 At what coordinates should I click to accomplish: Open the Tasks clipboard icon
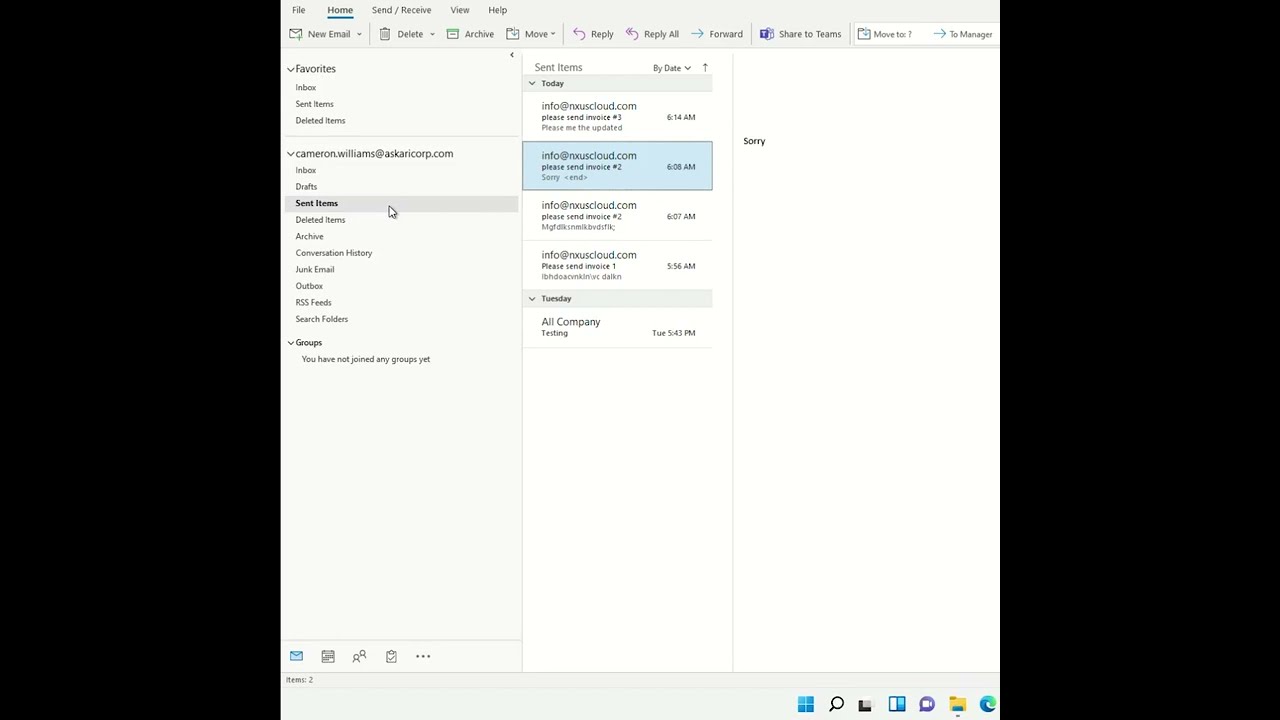391,656
